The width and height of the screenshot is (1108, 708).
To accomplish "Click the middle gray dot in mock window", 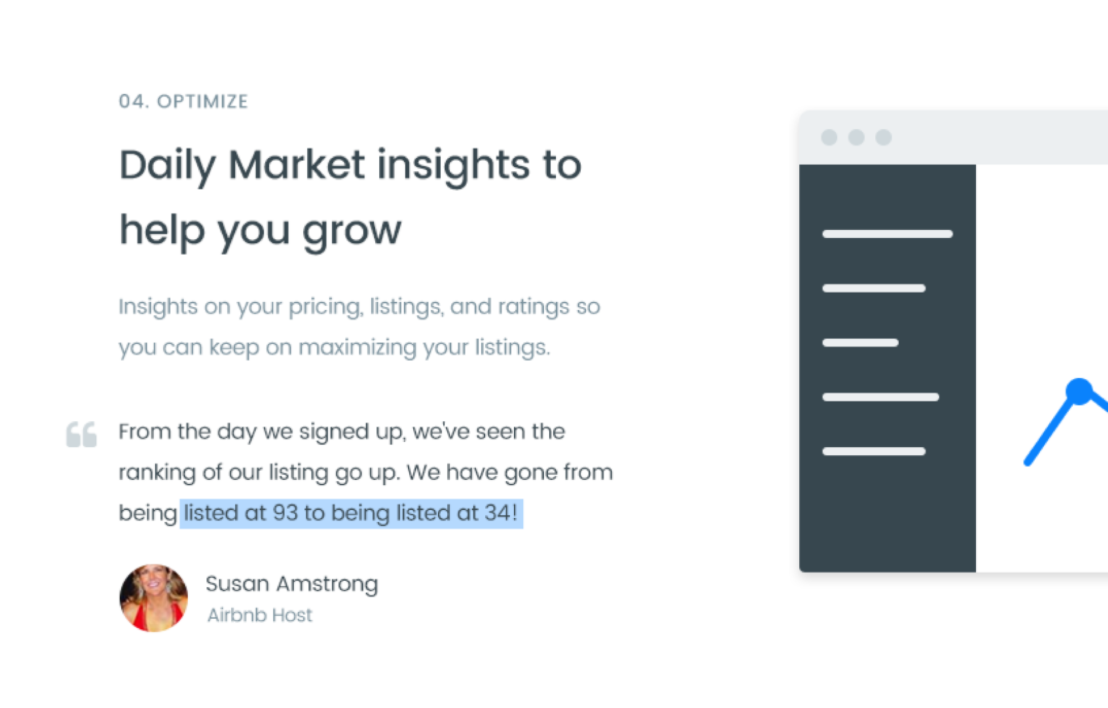I will pyautogui.click(x=856, y=138).
